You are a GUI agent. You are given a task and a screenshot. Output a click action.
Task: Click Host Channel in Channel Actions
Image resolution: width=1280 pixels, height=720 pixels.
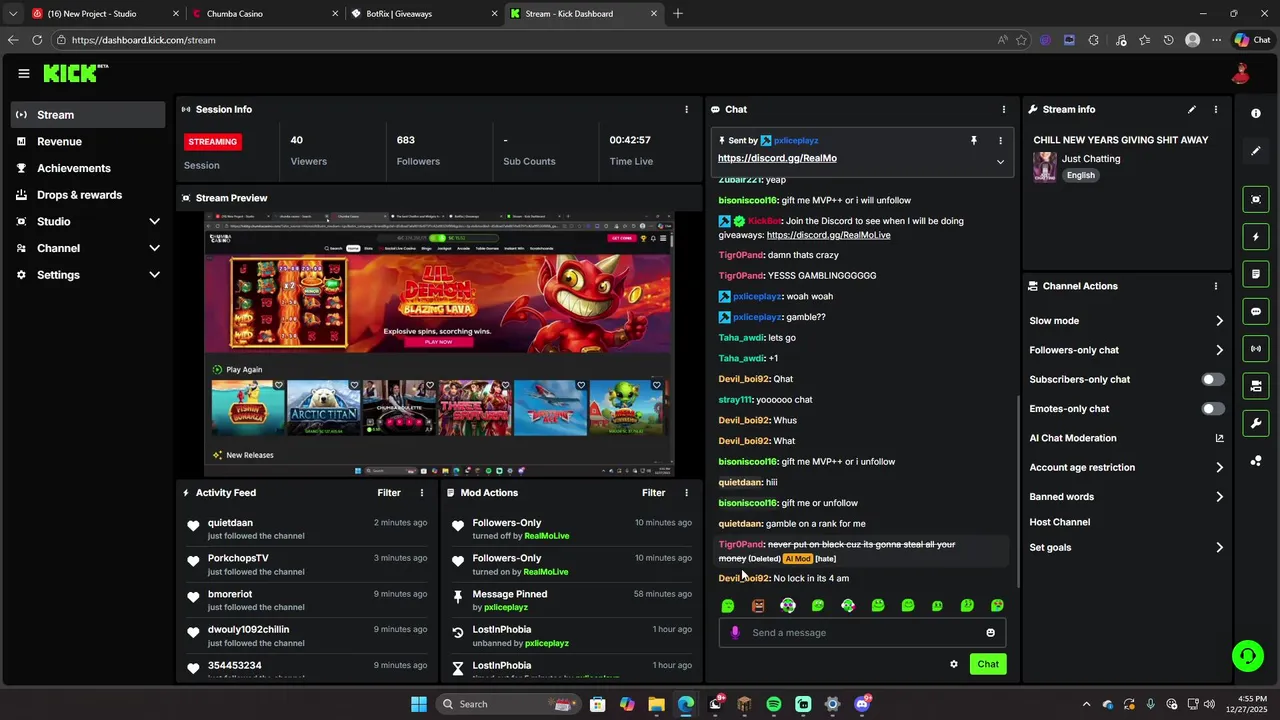[x=1060, y=522]
